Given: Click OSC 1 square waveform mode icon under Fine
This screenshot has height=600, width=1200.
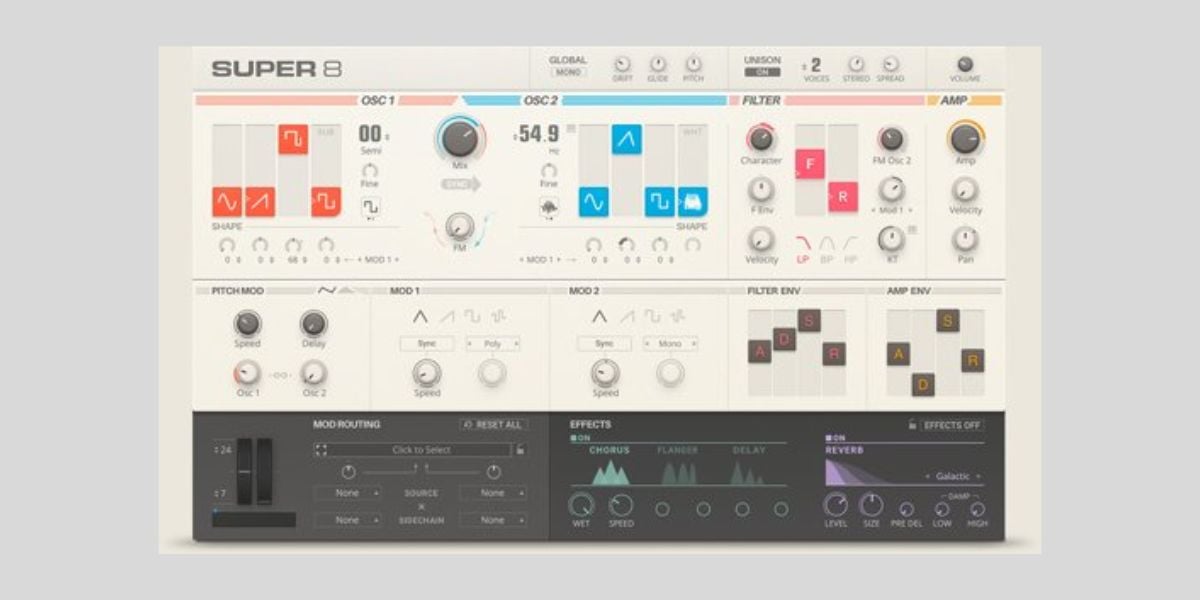Looking at the screenshot, I should point(370,207).
